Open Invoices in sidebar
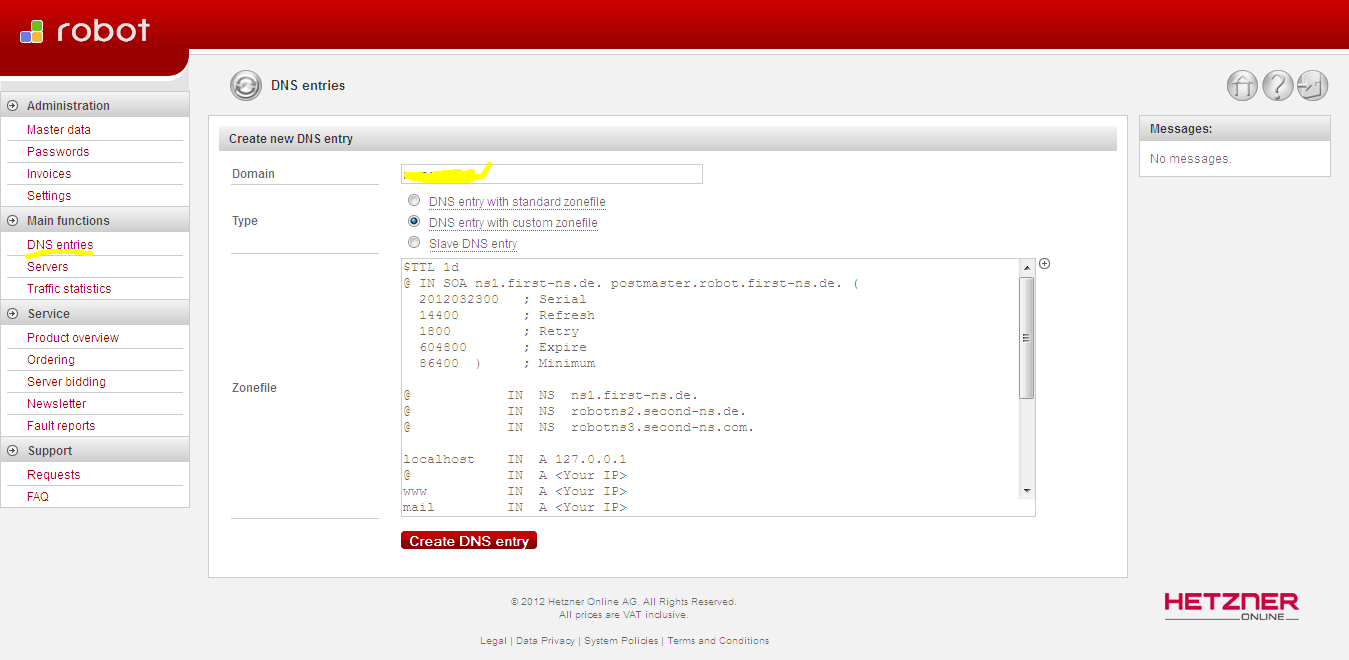Viewport: 1349px width, 660px height. (x=49, y=174)
